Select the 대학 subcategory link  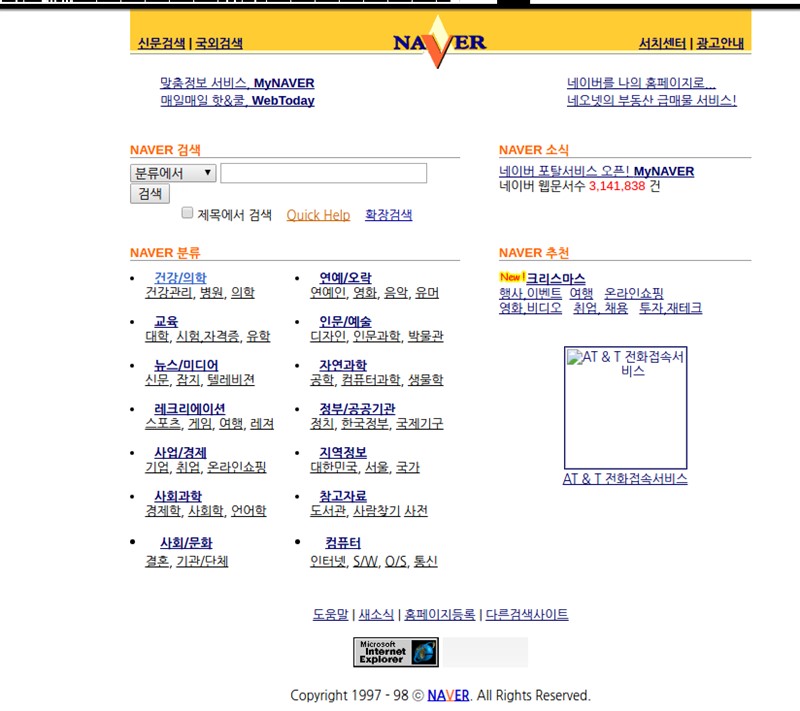point(157,337)
